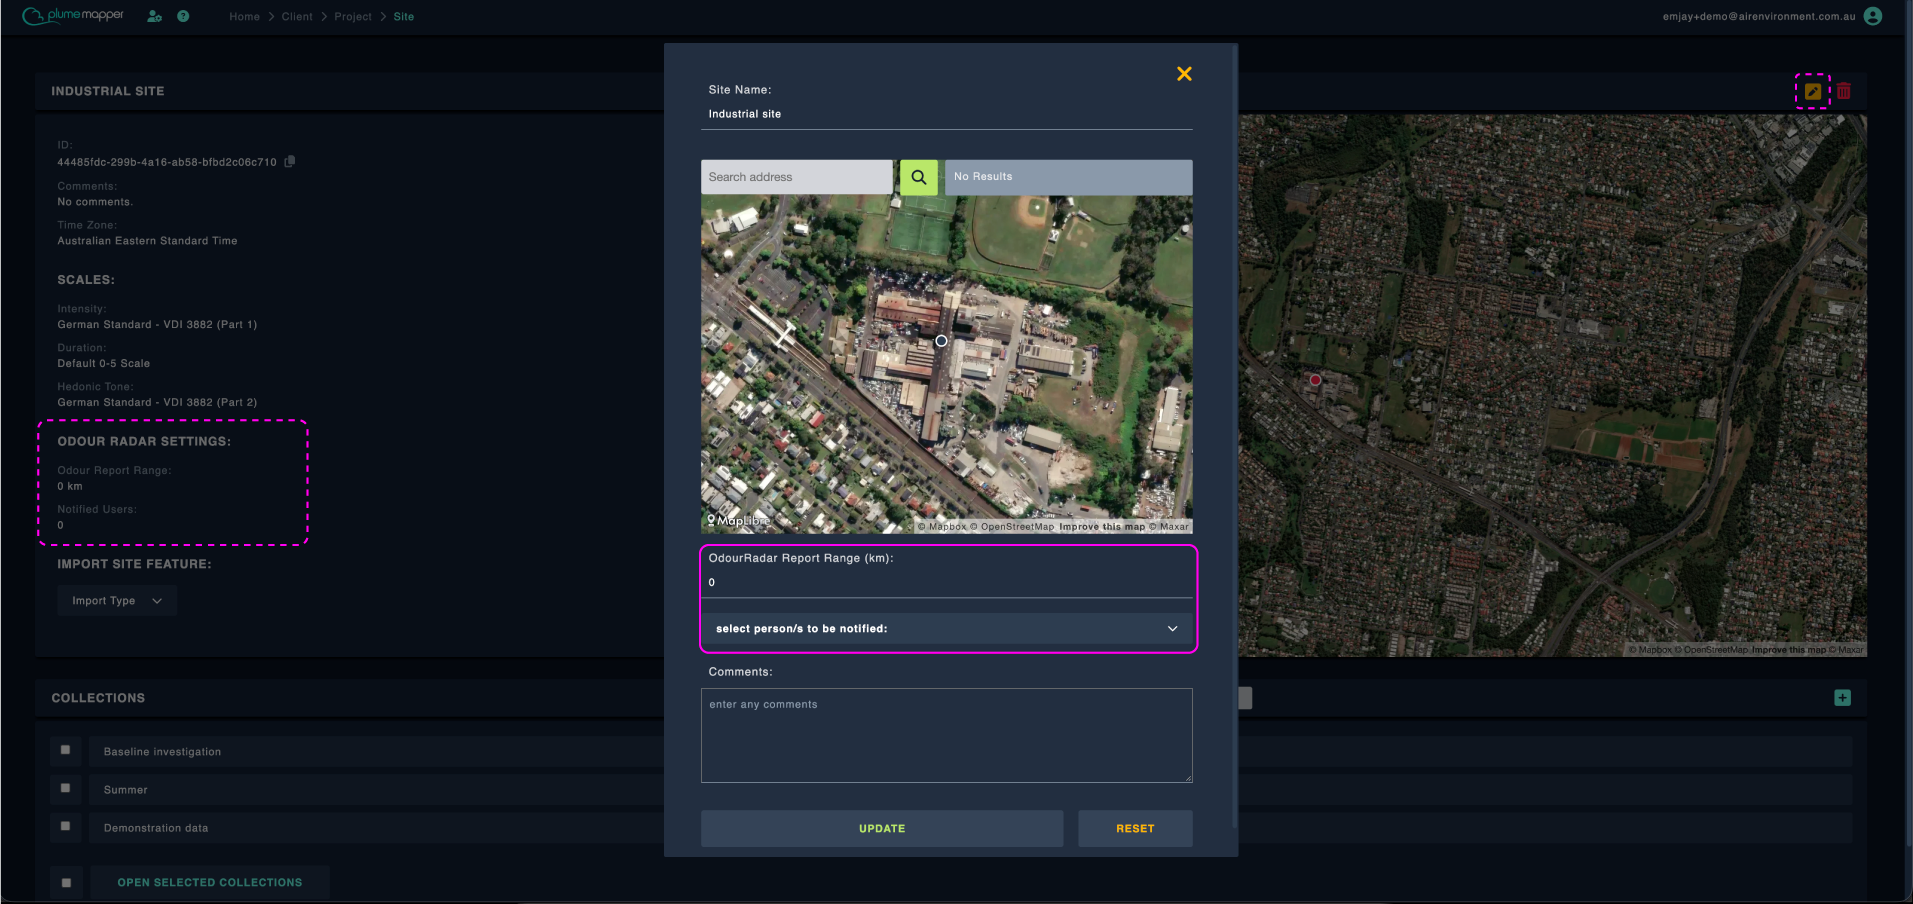The height and width of the screenshot is (904, 1913).
Task: Go to Home in the breadcrumb
Action: pos(244,17)
